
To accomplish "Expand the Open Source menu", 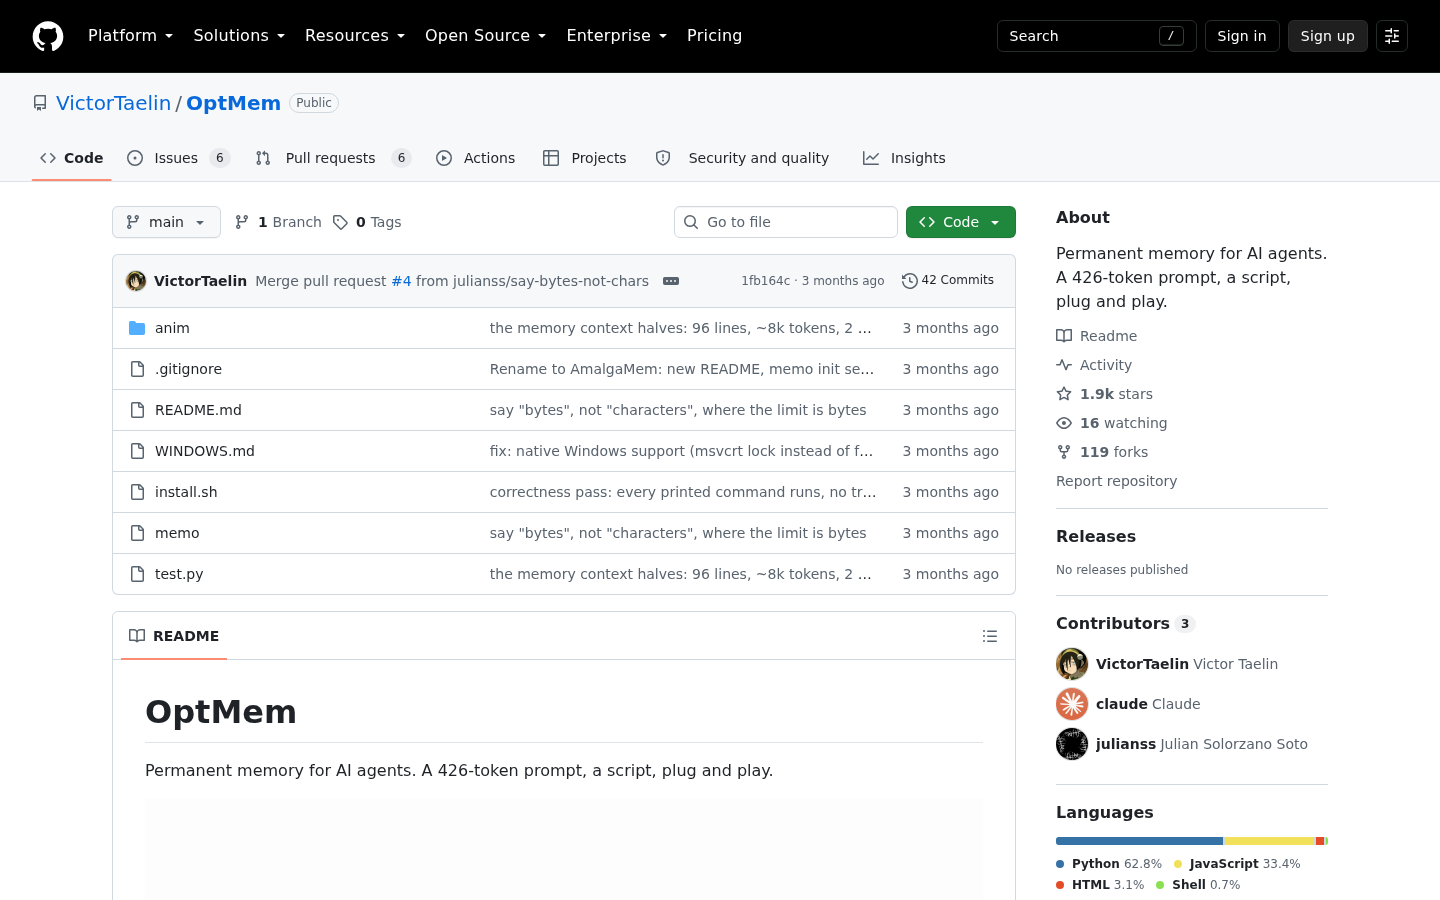I will [486, 36].
